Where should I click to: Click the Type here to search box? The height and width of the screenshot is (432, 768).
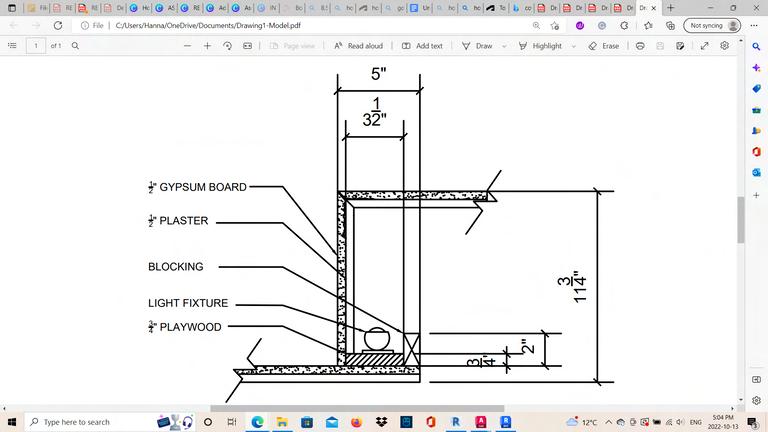coord(110,422)
